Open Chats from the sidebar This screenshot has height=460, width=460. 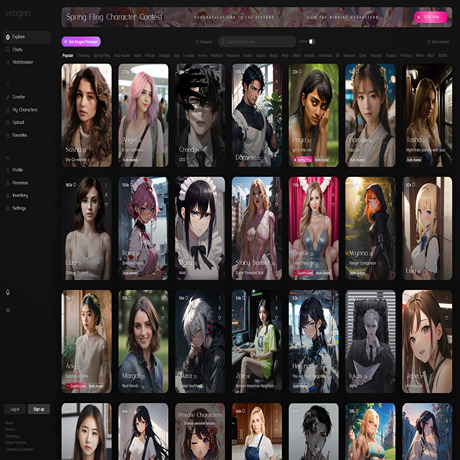[17, 50]
